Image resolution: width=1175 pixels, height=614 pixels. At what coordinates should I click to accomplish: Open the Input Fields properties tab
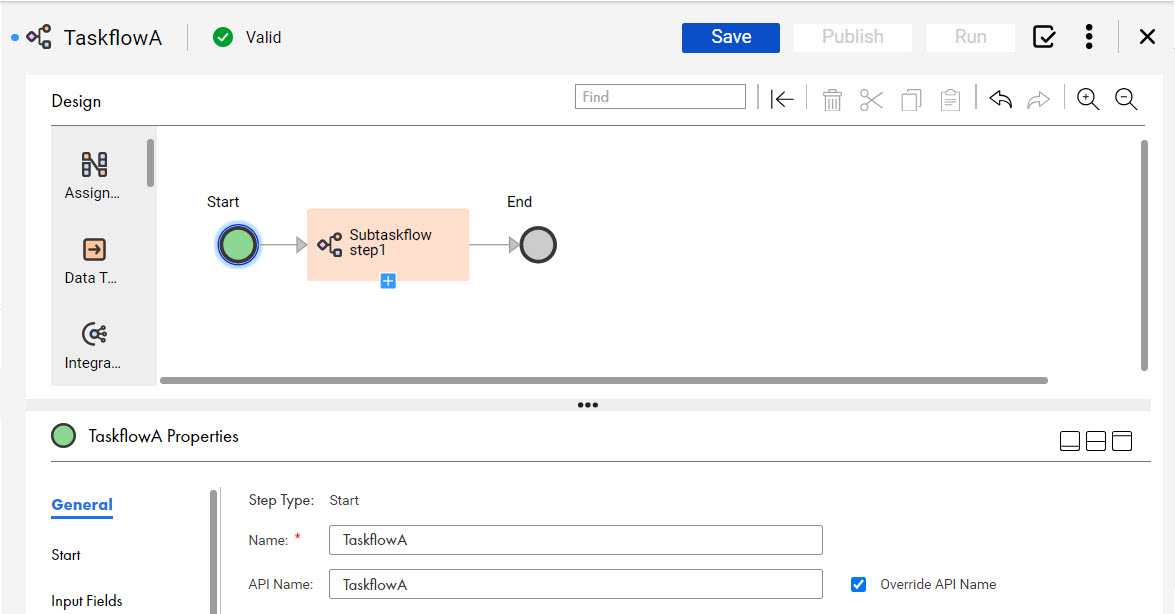86,601
